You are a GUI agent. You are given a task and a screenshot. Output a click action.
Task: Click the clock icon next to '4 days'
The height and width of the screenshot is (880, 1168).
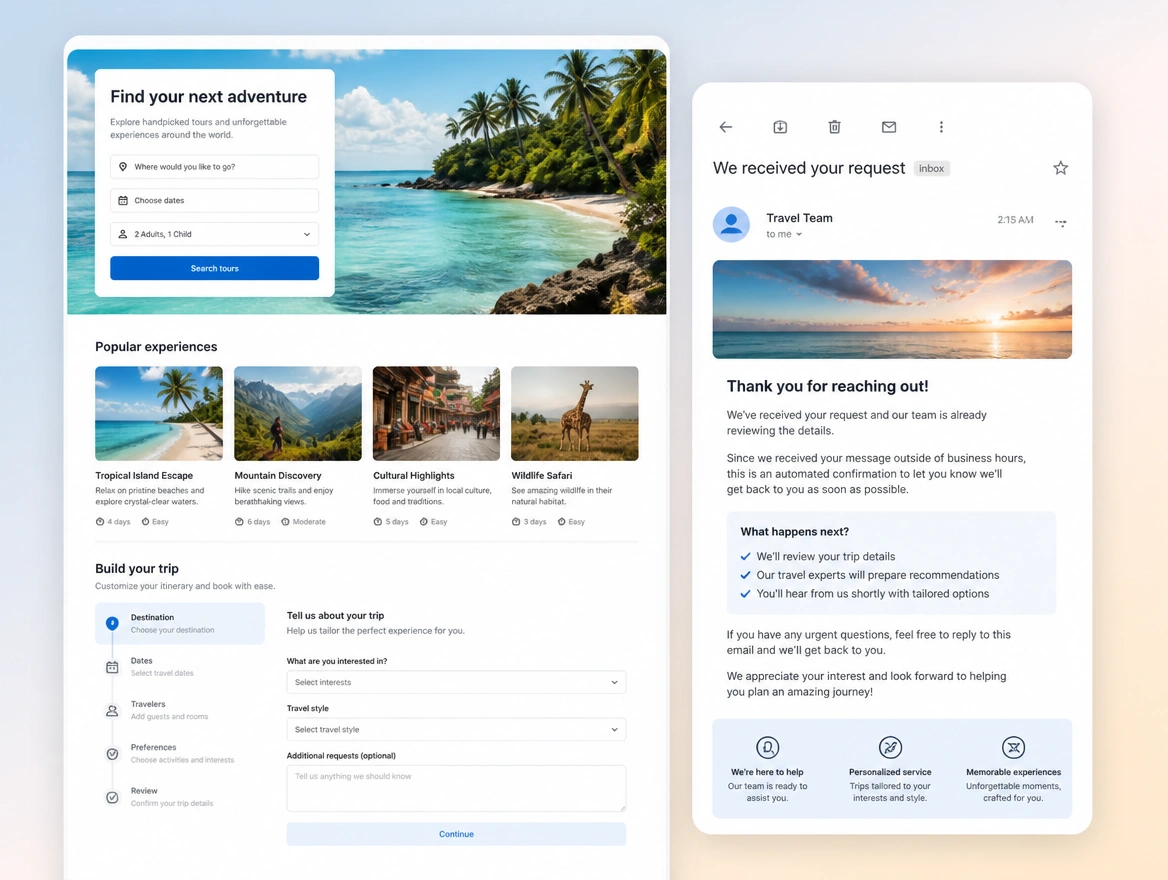(100, 522)
